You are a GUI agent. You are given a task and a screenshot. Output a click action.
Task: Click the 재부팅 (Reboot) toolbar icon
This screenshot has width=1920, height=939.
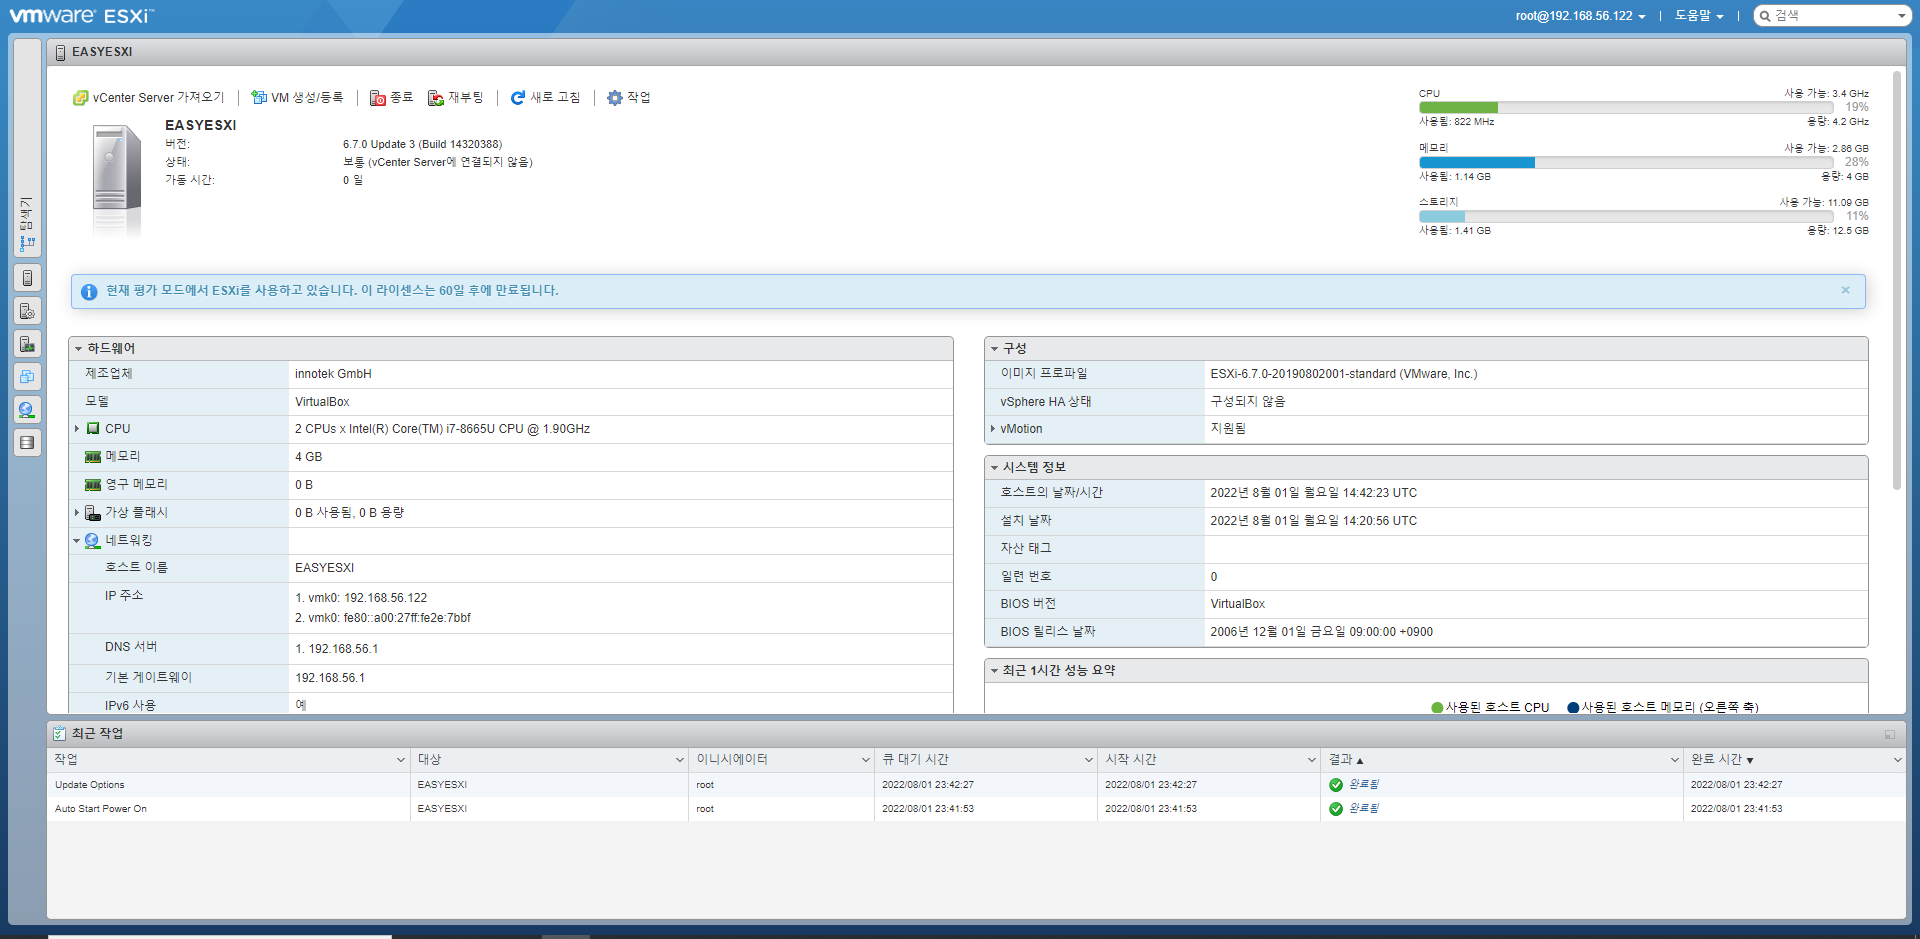click(x=436, y=98)
